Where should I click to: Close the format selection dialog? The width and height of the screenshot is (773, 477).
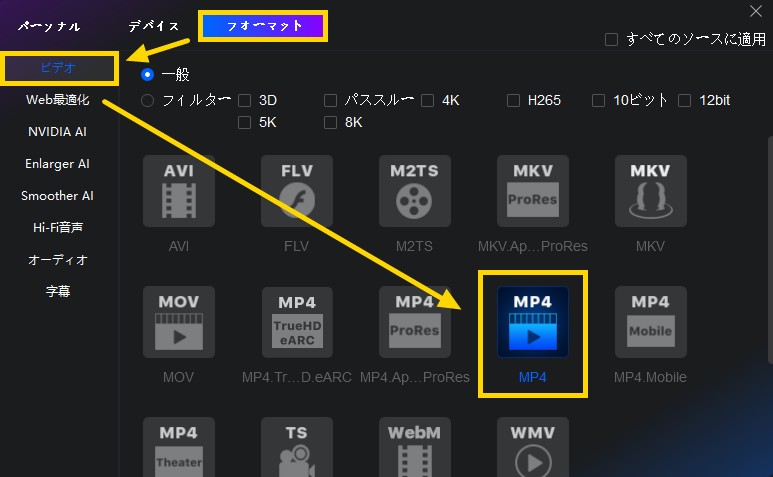point(756,11)
